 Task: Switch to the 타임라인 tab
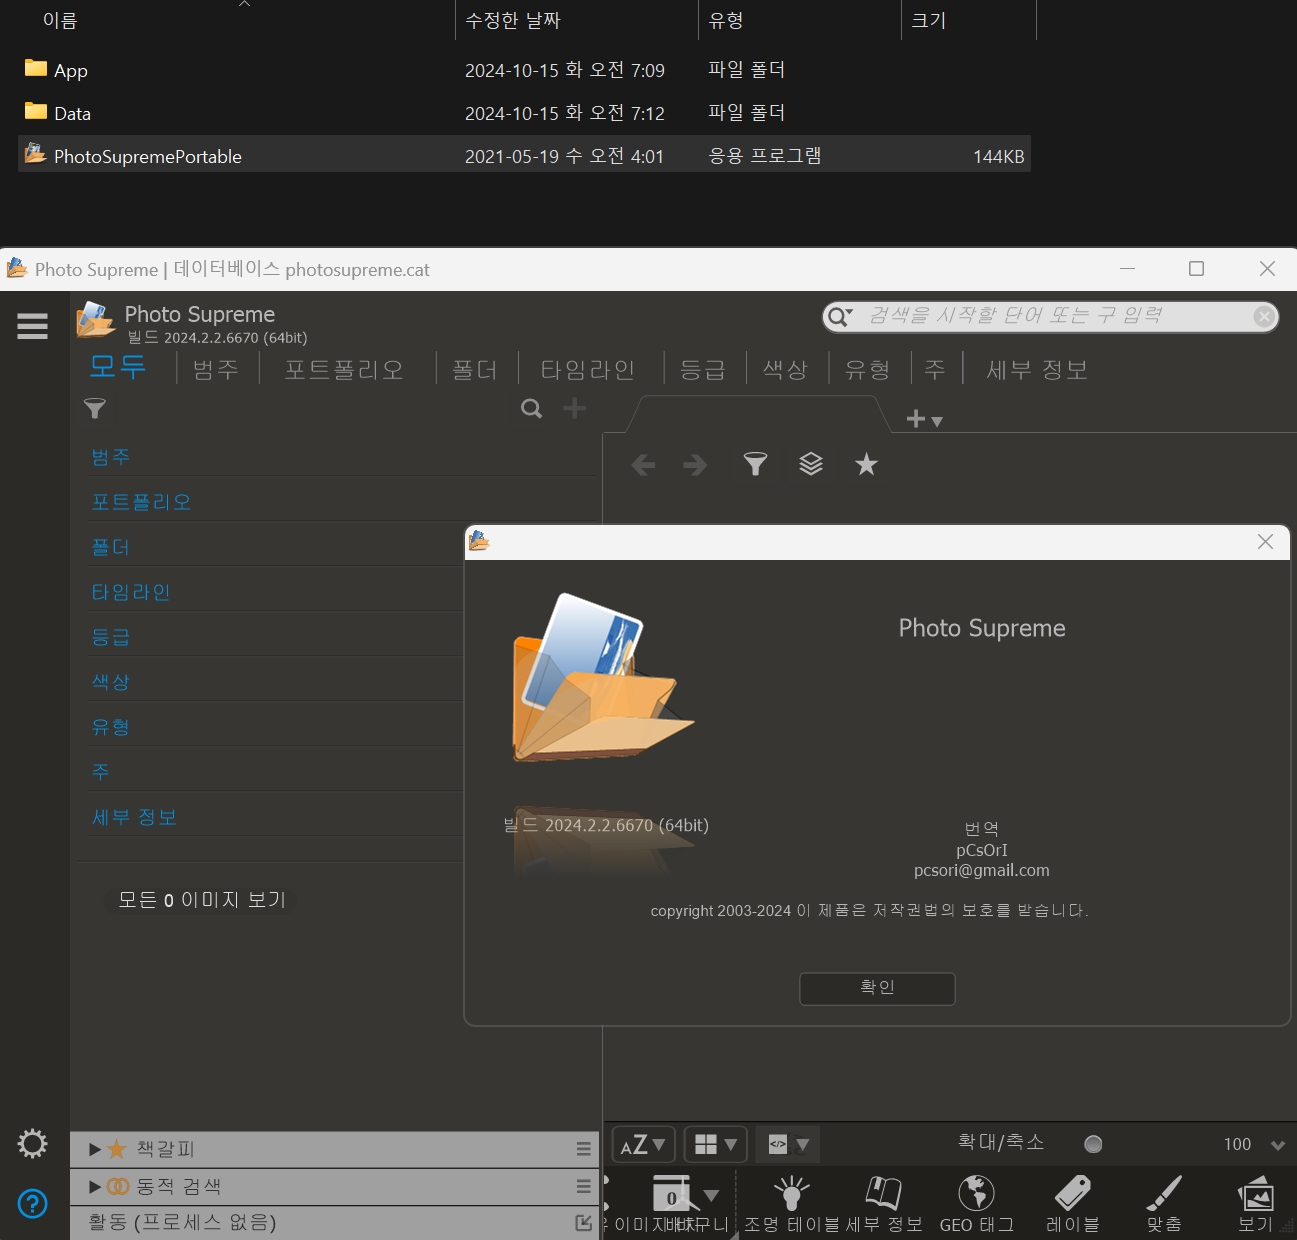coord(588,369)
